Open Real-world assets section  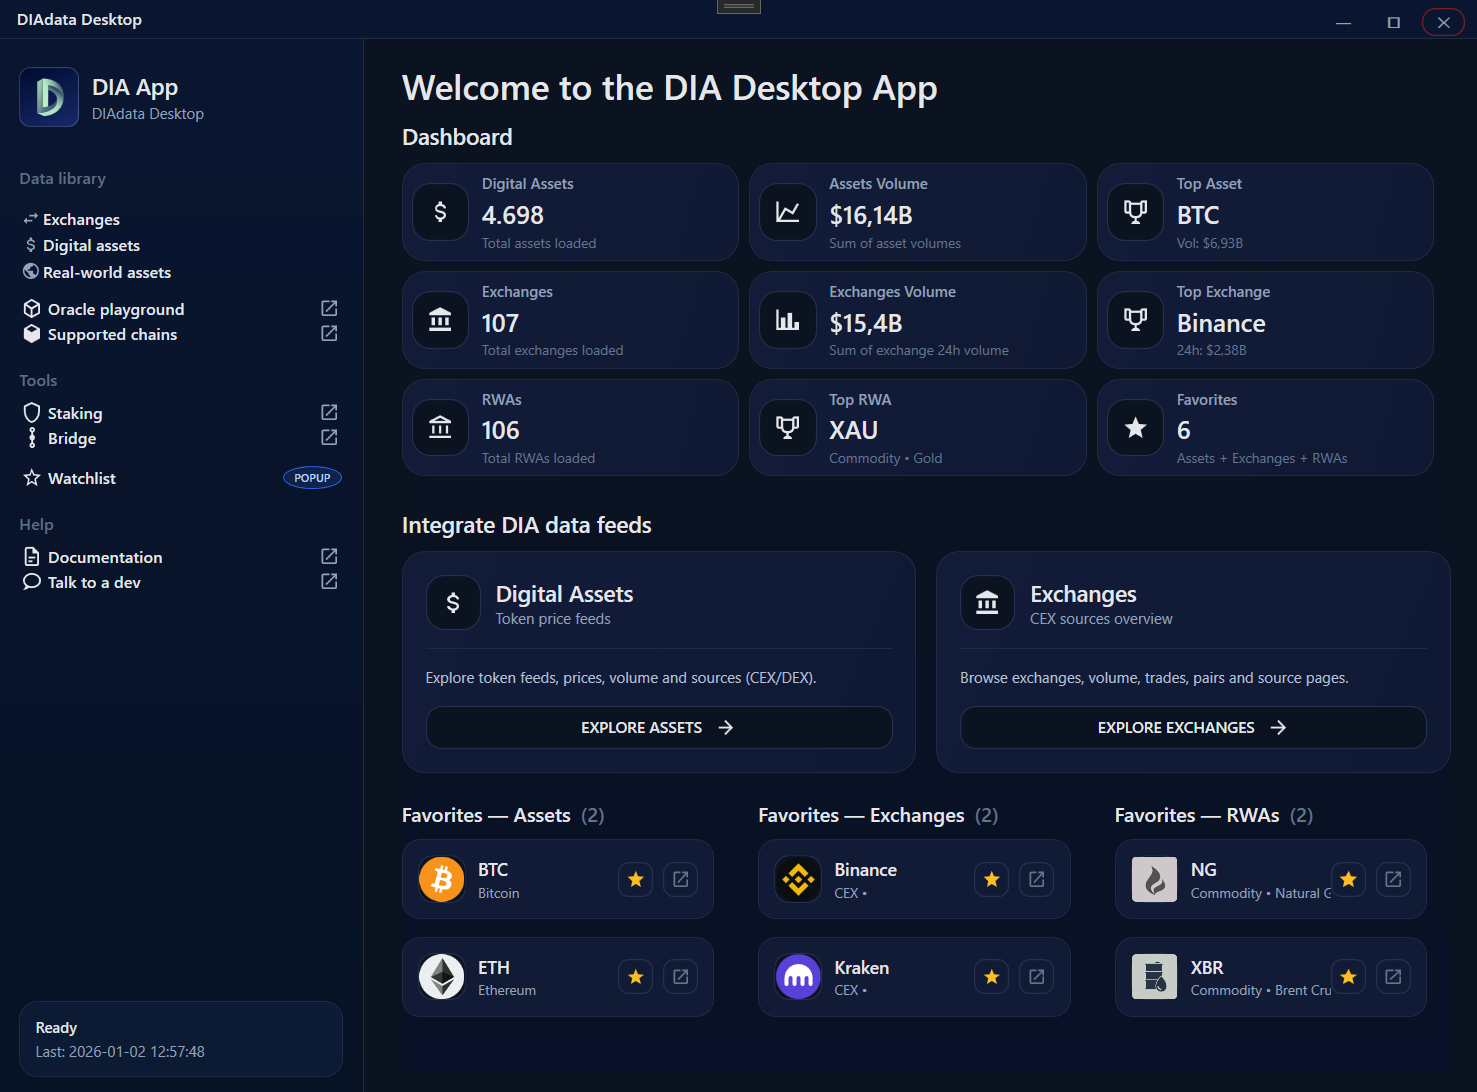pos(106,272)
